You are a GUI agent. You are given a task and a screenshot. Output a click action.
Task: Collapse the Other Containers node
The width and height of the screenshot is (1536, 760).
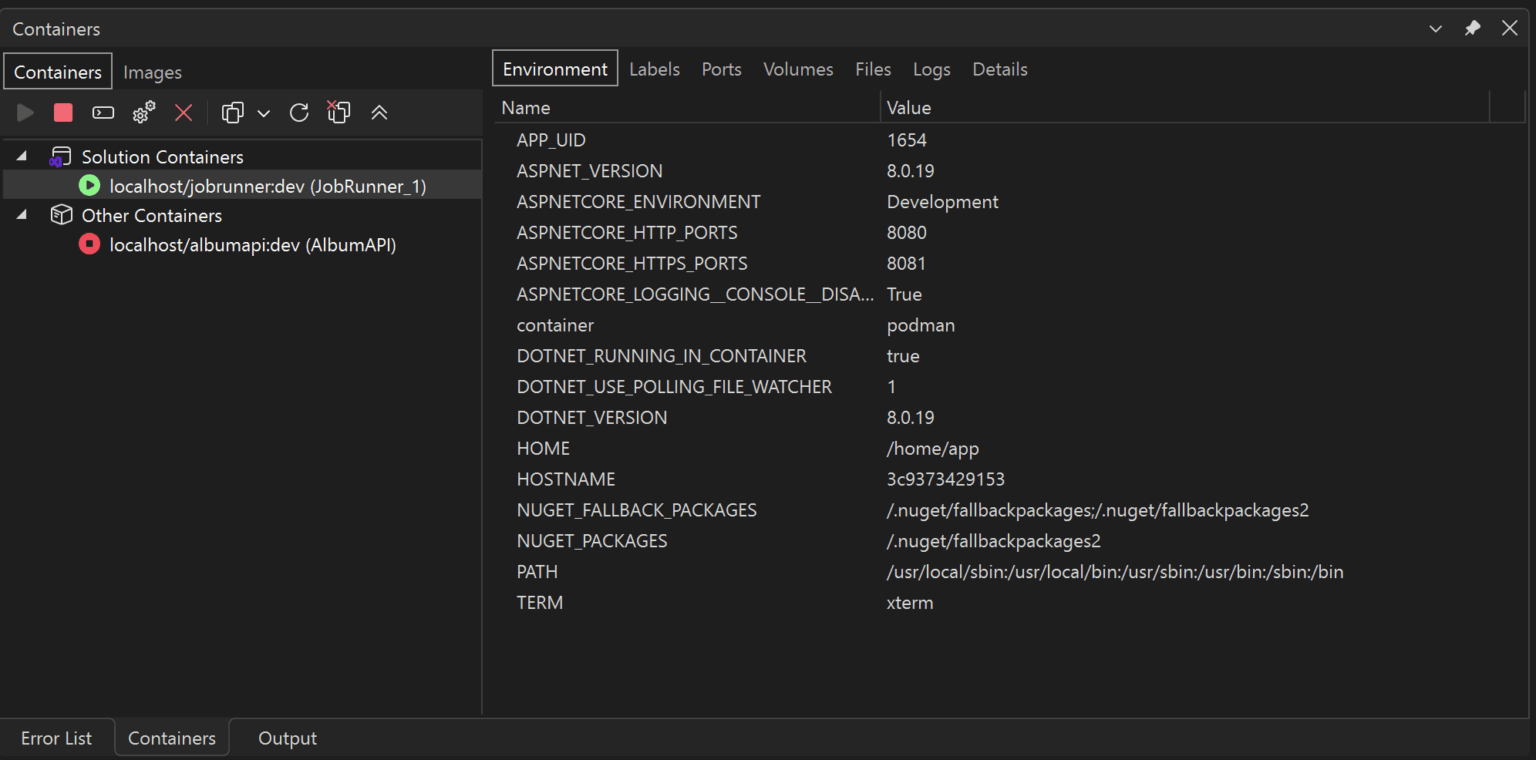[x=22, y=215]
